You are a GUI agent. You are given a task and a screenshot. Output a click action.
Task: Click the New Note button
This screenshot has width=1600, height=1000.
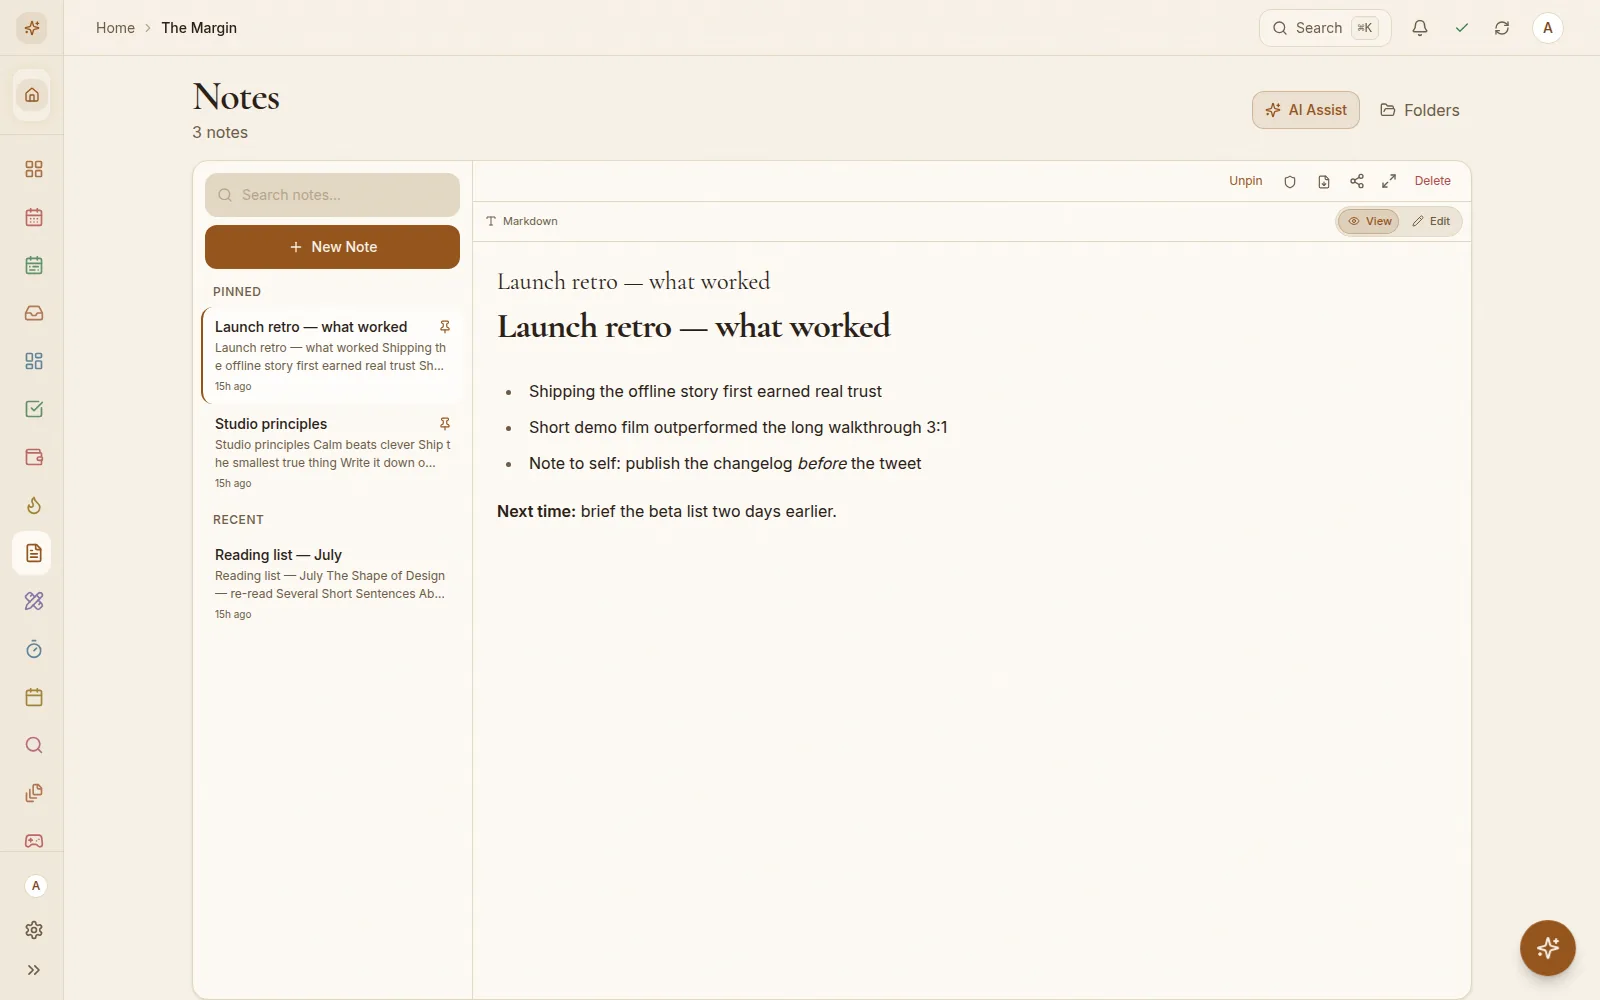[x=332, y=247]
